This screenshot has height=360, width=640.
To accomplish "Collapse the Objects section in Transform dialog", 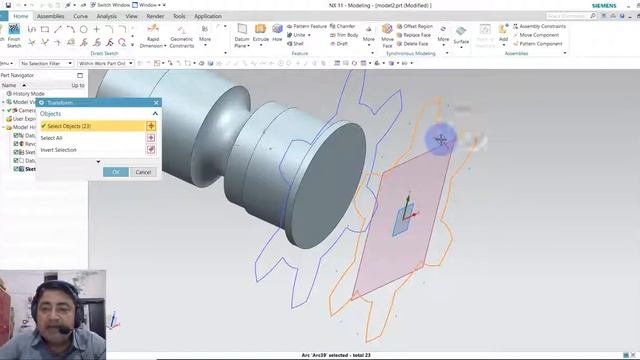I will coord(155,113).
